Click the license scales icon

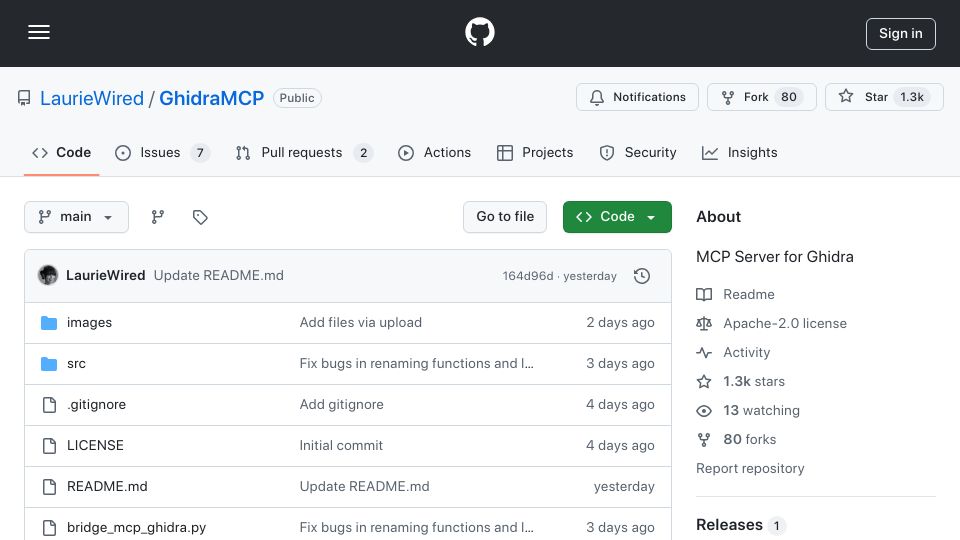704,323
